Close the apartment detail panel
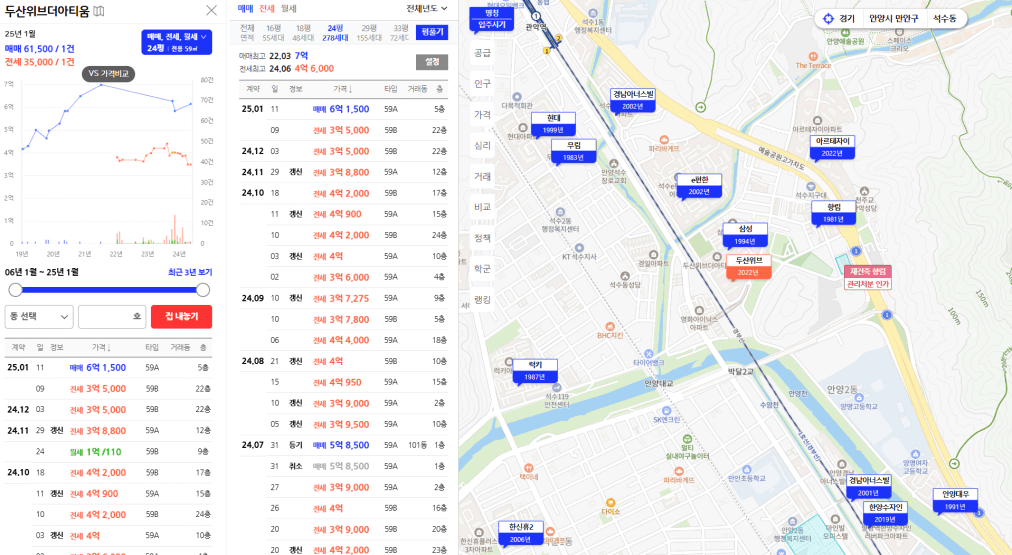The width and height of the screenshot is (1012, 555). (x=211, y=11)
